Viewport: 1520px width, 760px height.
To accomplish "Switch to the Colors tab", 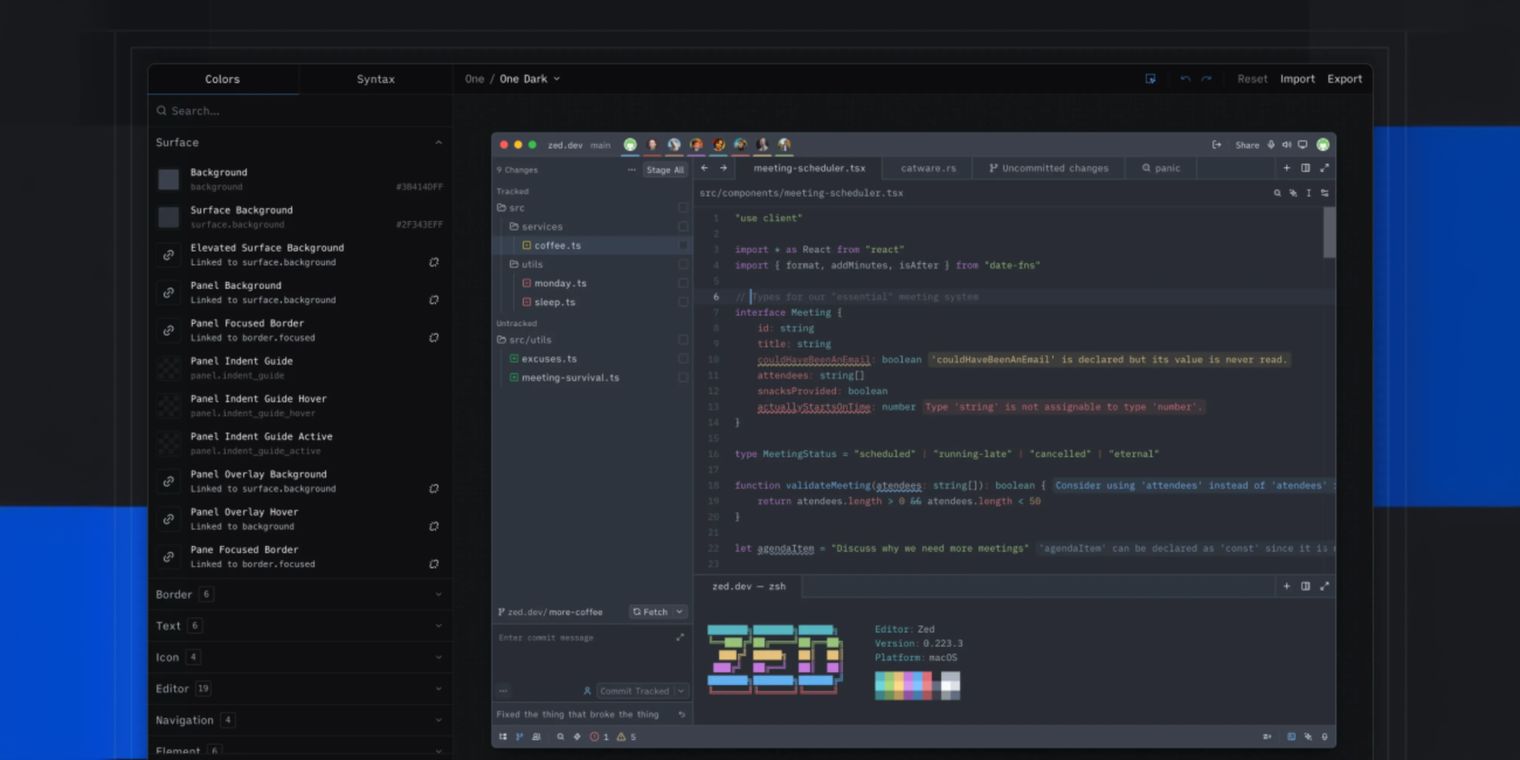I will [x=222, y=79].
